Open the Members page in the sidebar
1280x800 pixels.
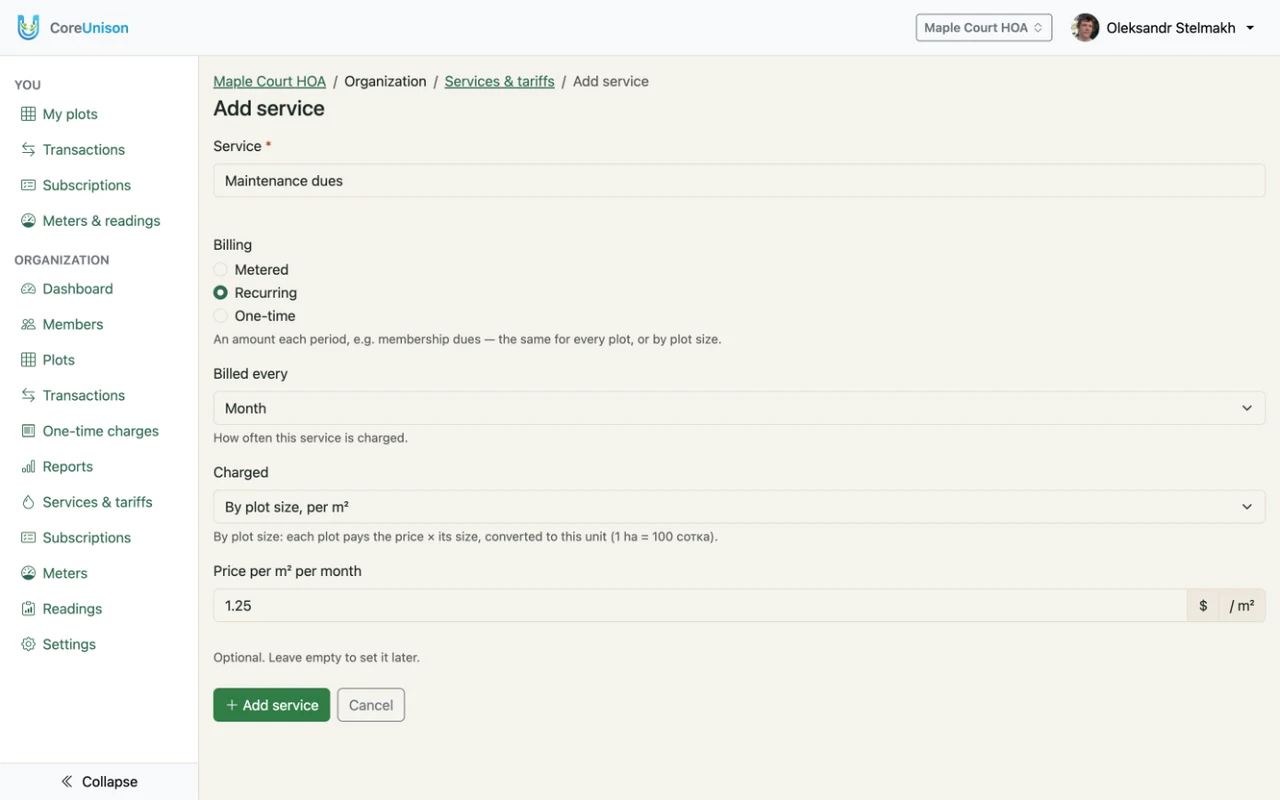coord(73,324)
